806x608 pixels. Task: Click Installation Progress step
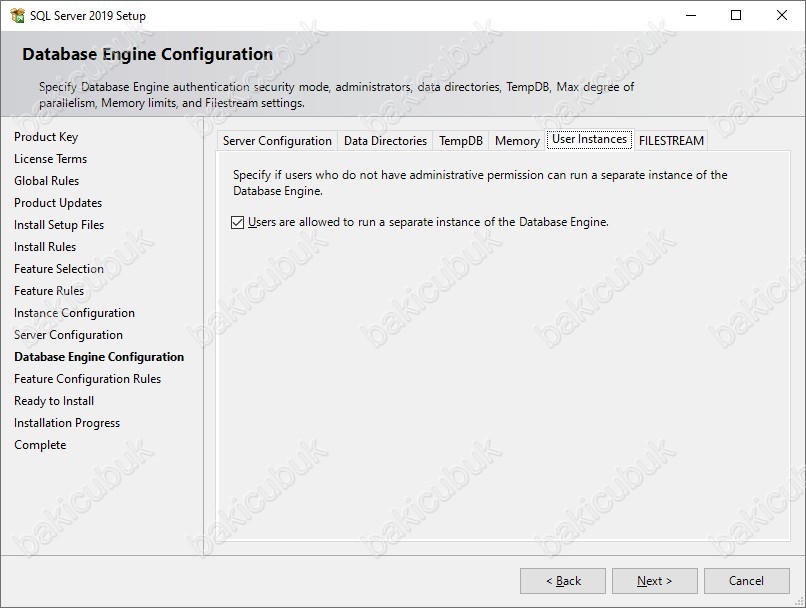click(x=67, y=423)
